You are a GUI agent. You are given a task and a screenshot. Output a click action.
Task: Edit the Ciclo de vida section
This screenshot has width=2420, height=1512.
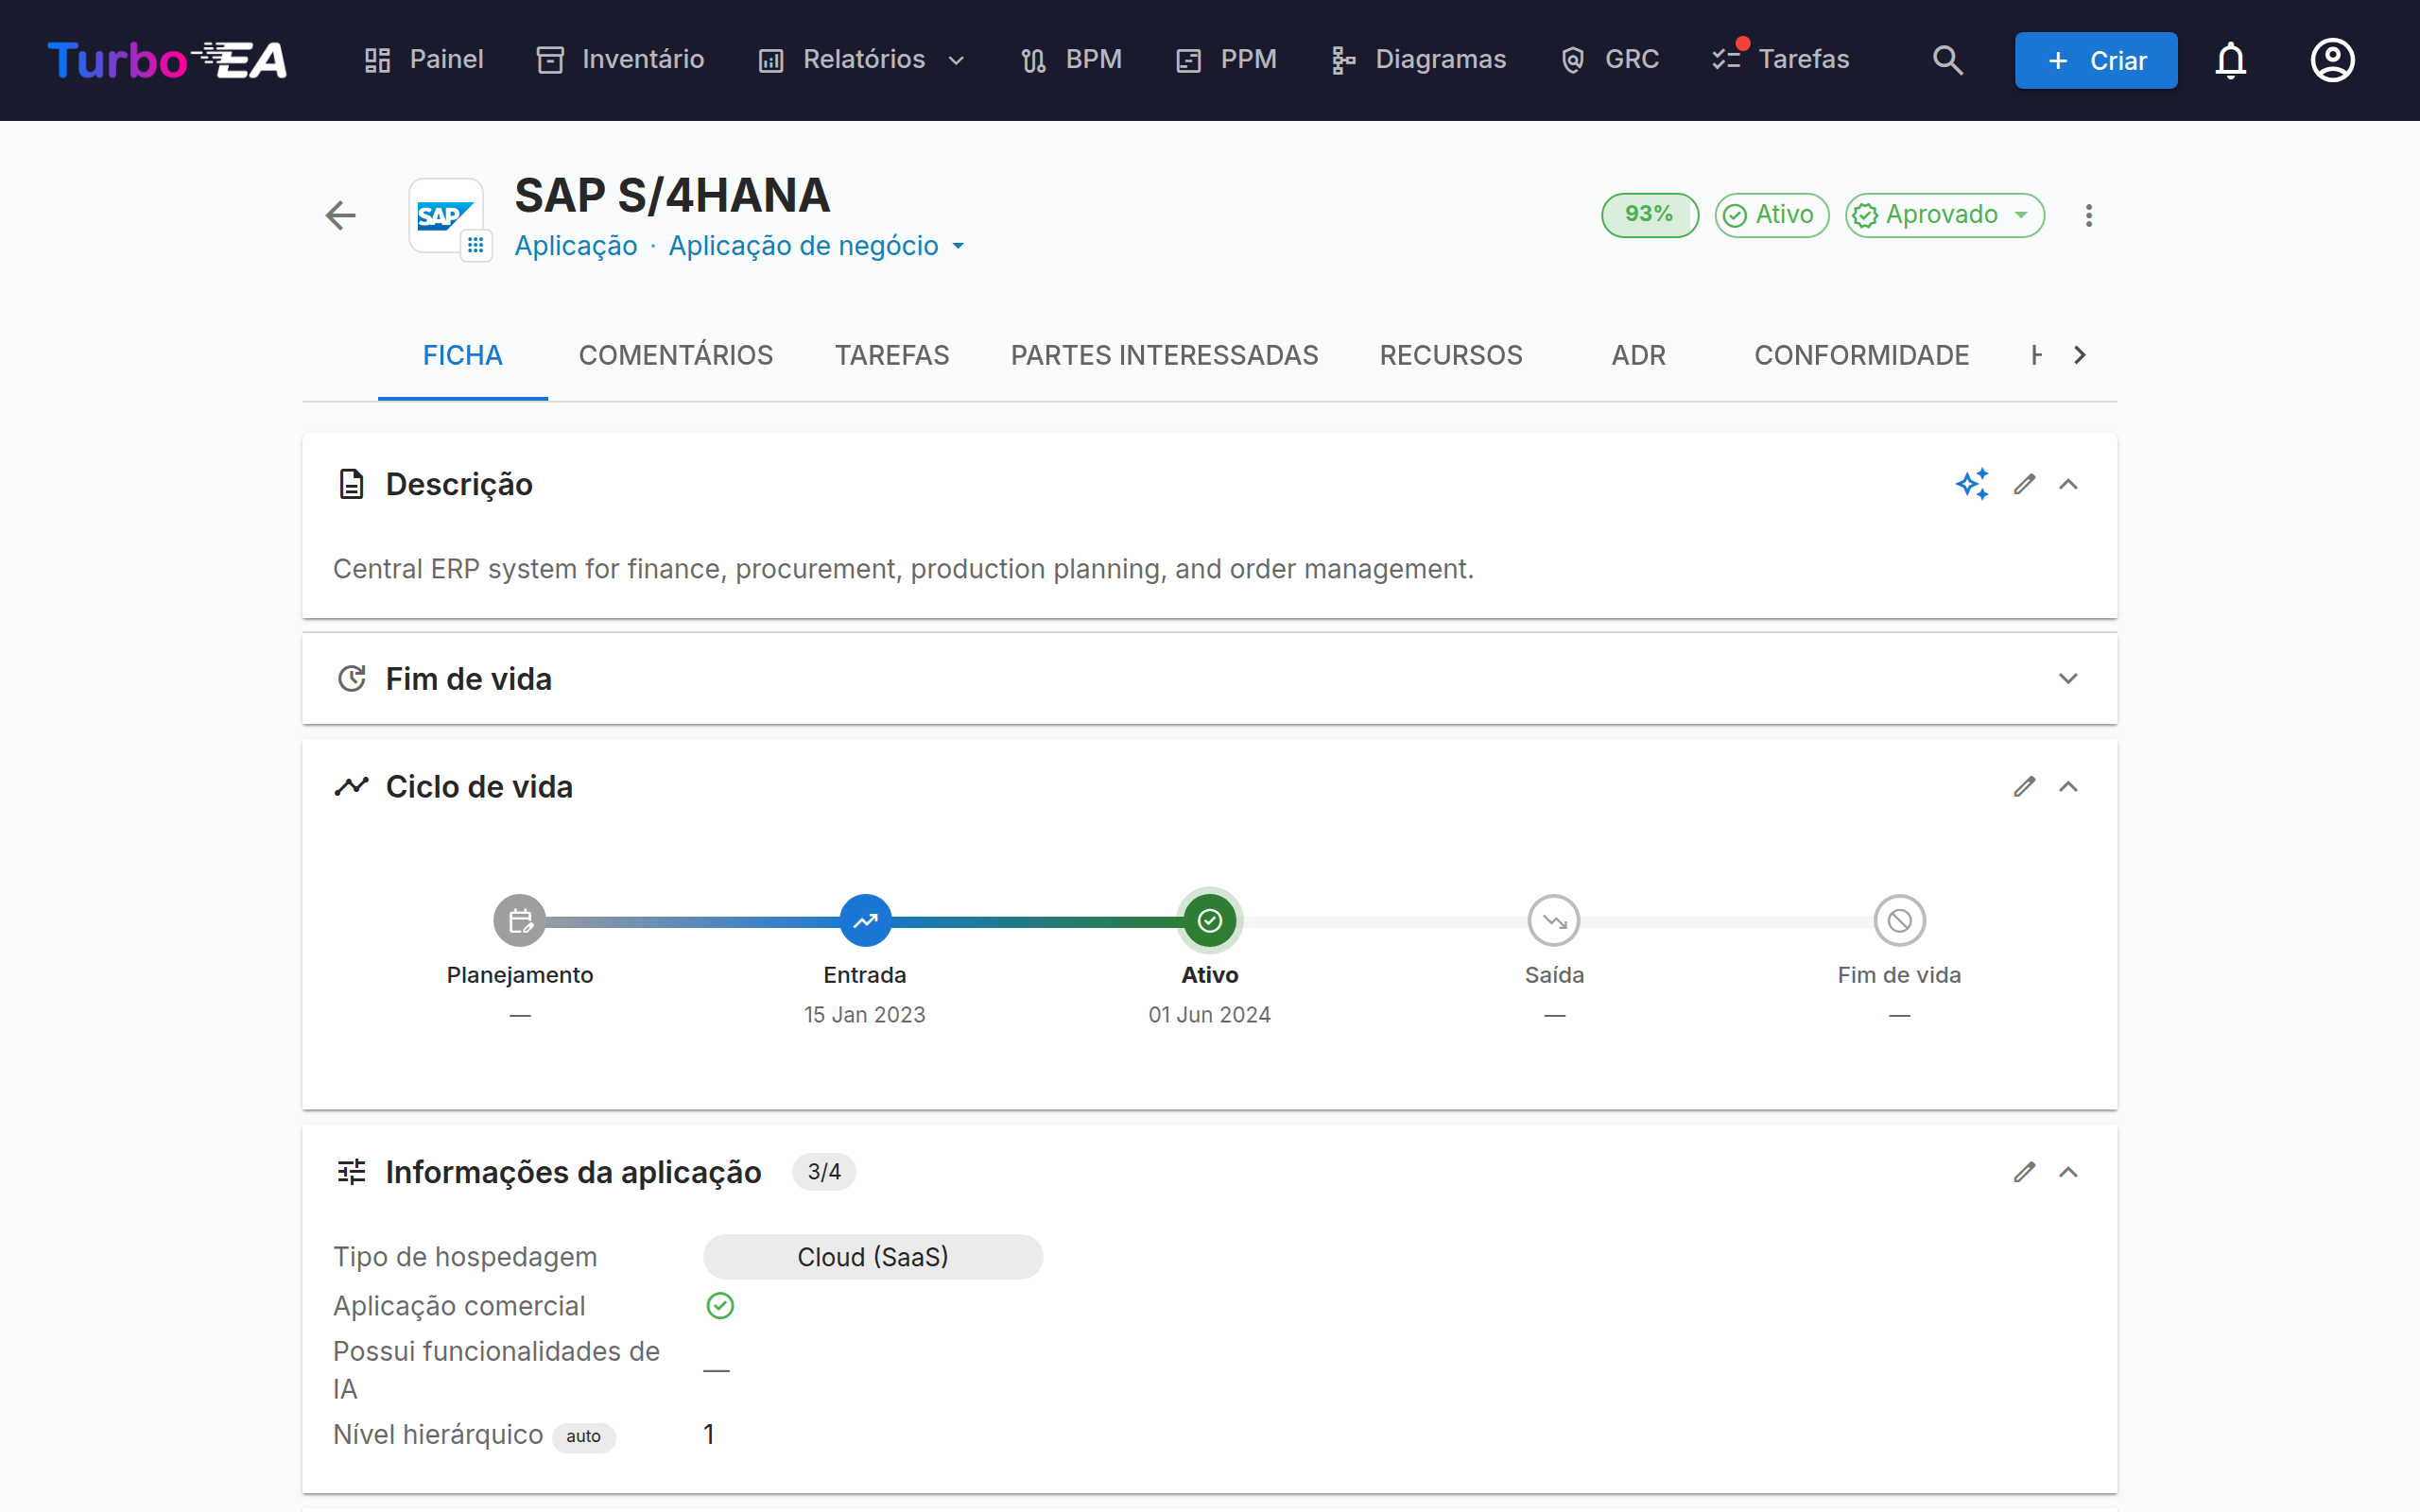click(x=2024, y=787)
